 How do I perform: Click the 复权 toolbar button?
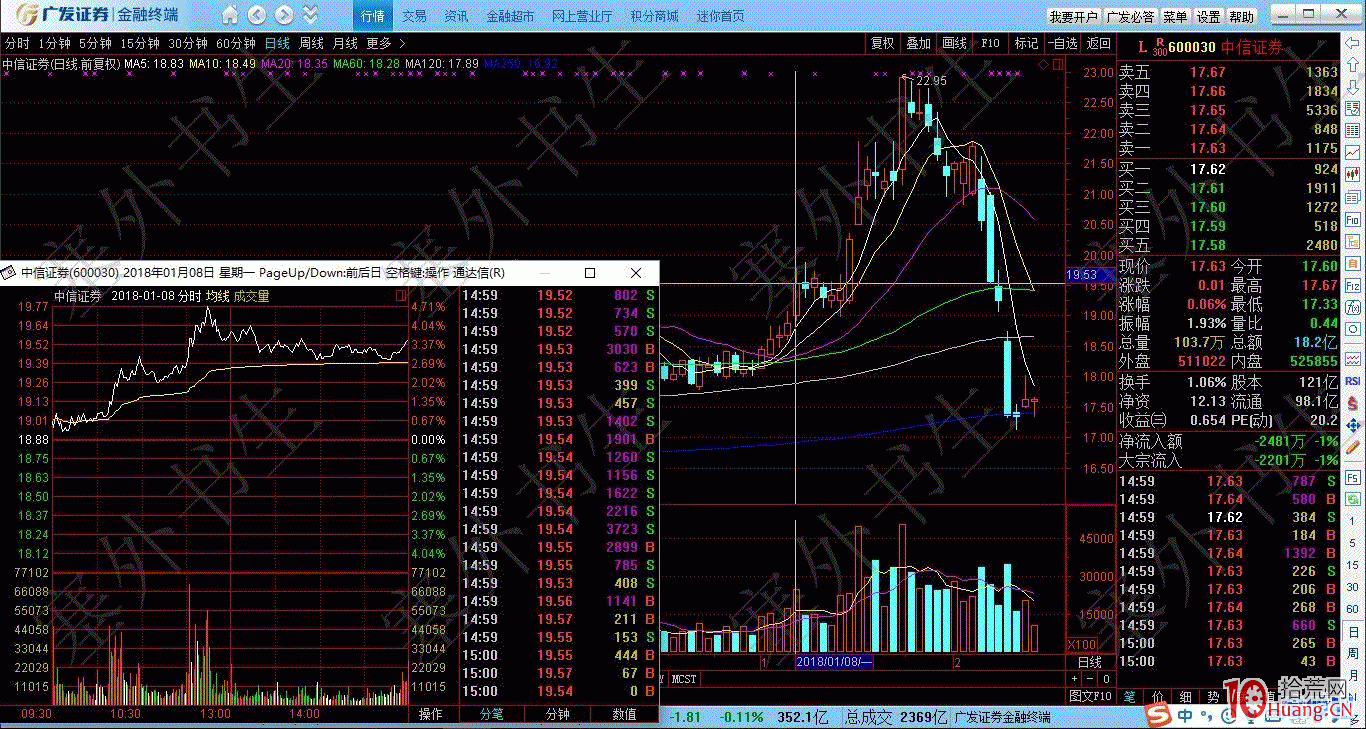[x=882, y=43]
